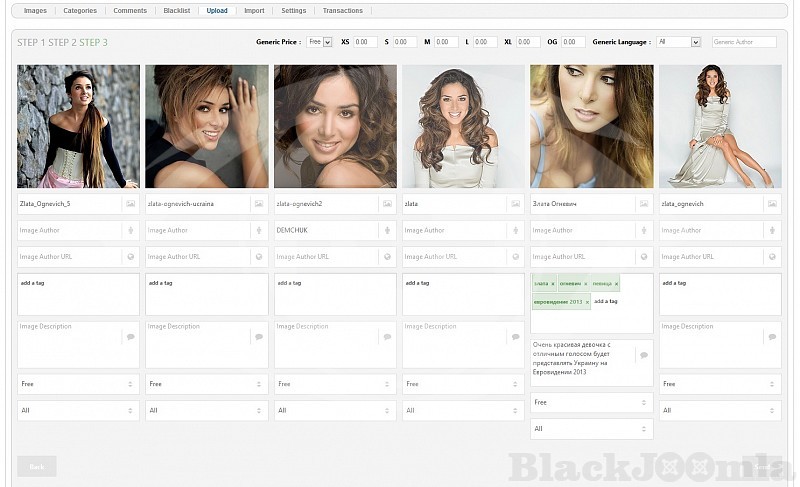Open the Settings tab
Viewport: 800px width, 487px height.
[293, 11]
